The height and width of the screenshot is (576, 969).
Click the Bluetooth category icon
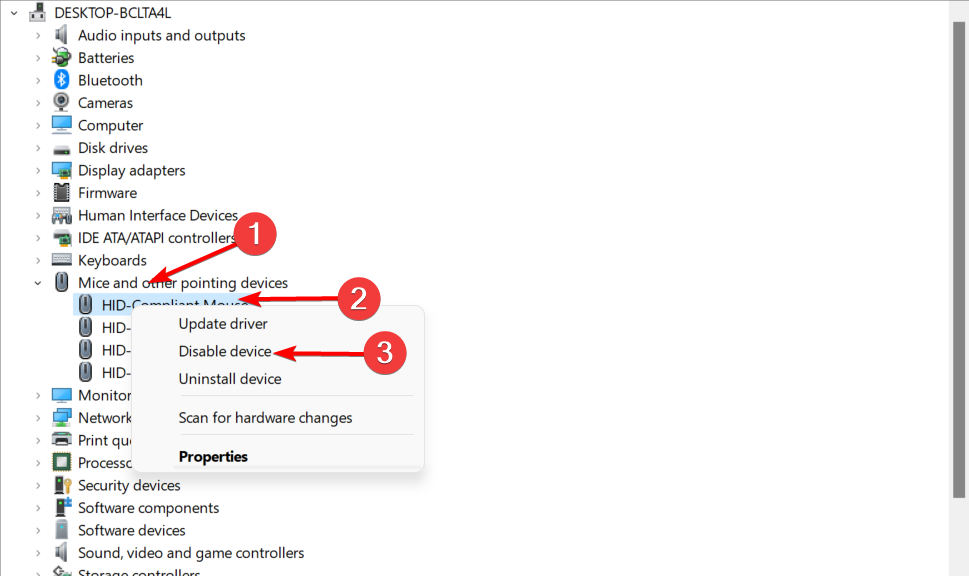click(x=61, y=80)
